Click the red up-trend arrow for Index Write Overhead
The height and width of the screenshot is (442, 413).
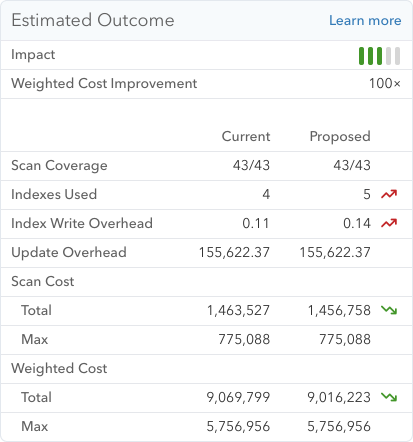coord(389,223)
